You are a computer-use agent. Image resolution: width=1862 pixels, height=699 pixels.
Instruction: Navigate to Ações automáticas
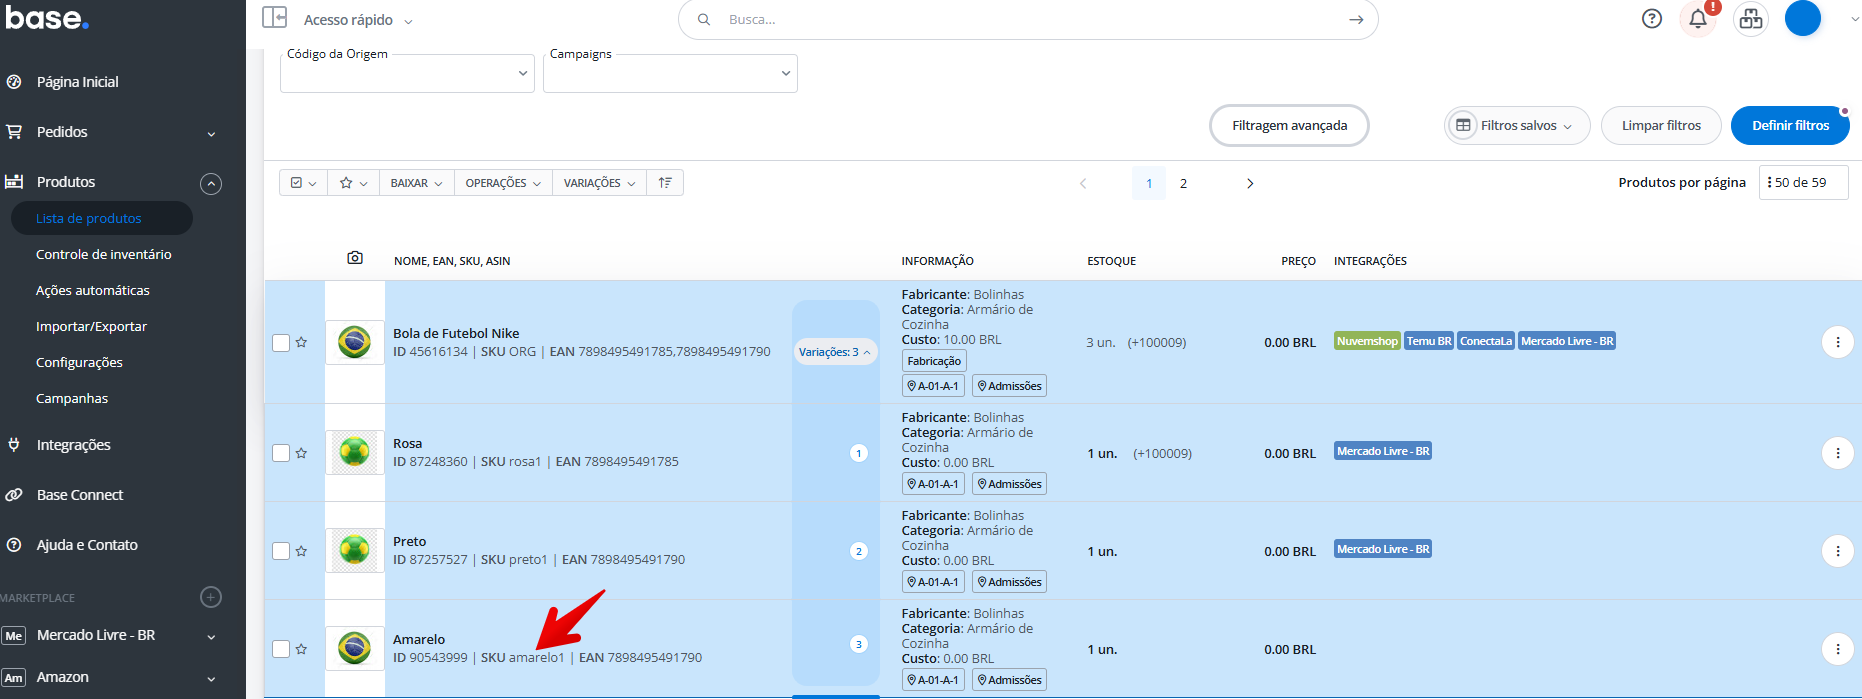pos(93,290)
